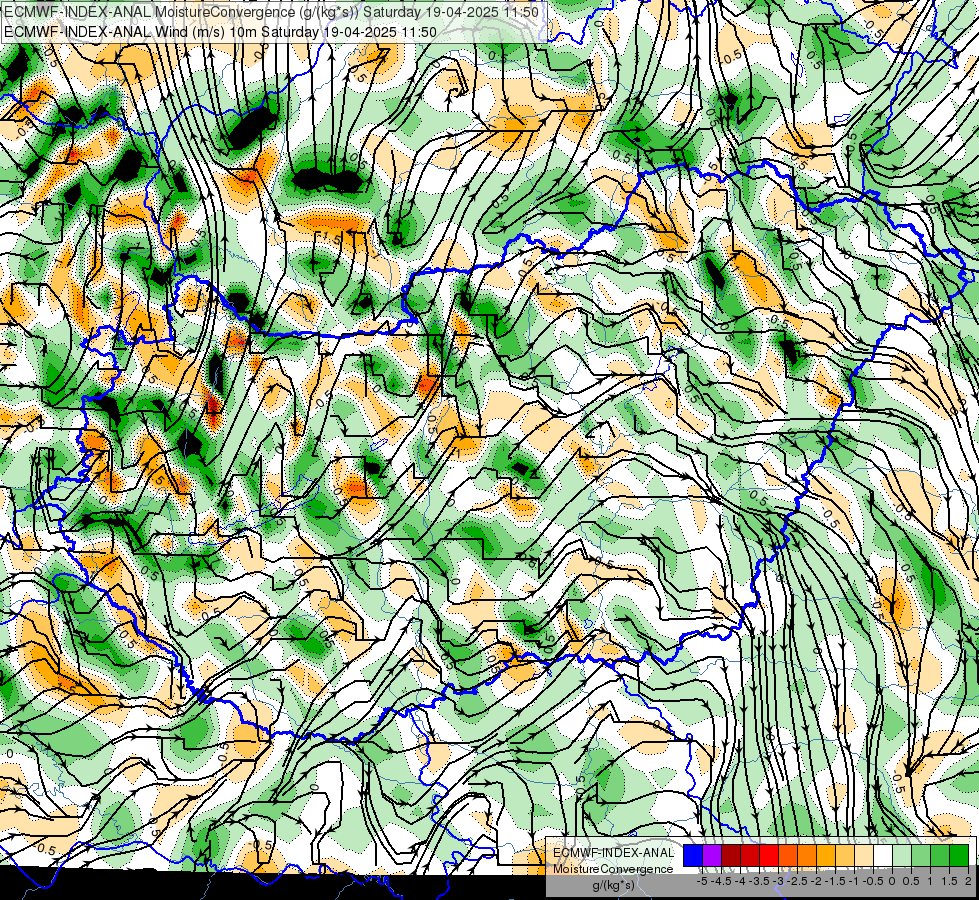Click the white legend color swatch
The image size is (979, 900).
[883, 856]
